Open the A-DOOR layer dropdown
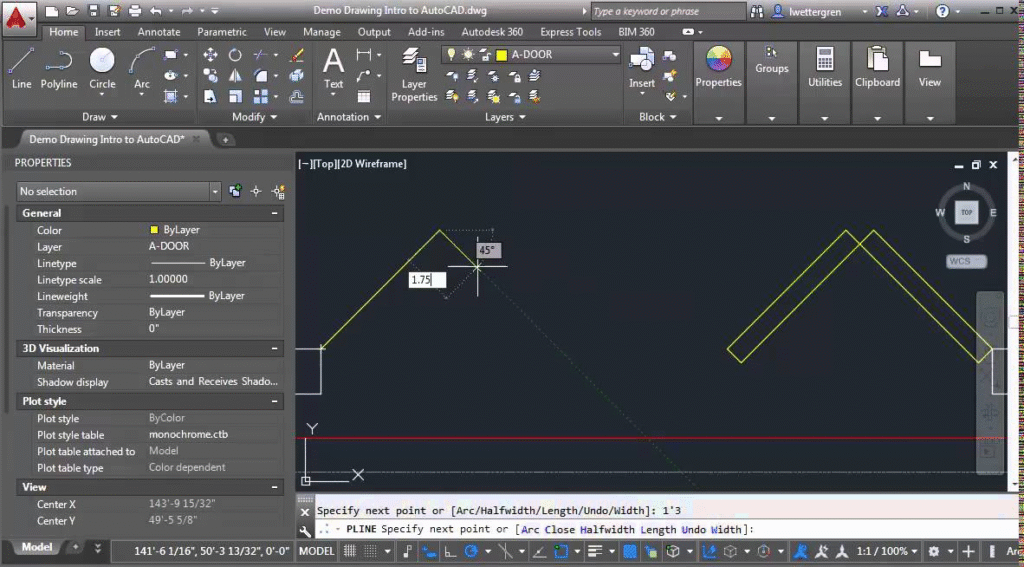This screenshot has height=567, width=1024. [614, 55]
